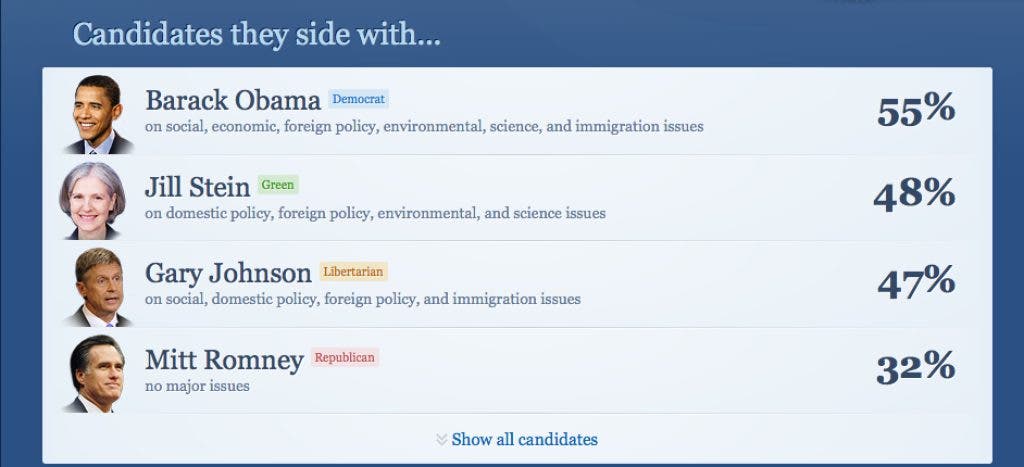Click the 55% match score
The height and width of the screenshot is (467, 1024).
coord(915,110)
